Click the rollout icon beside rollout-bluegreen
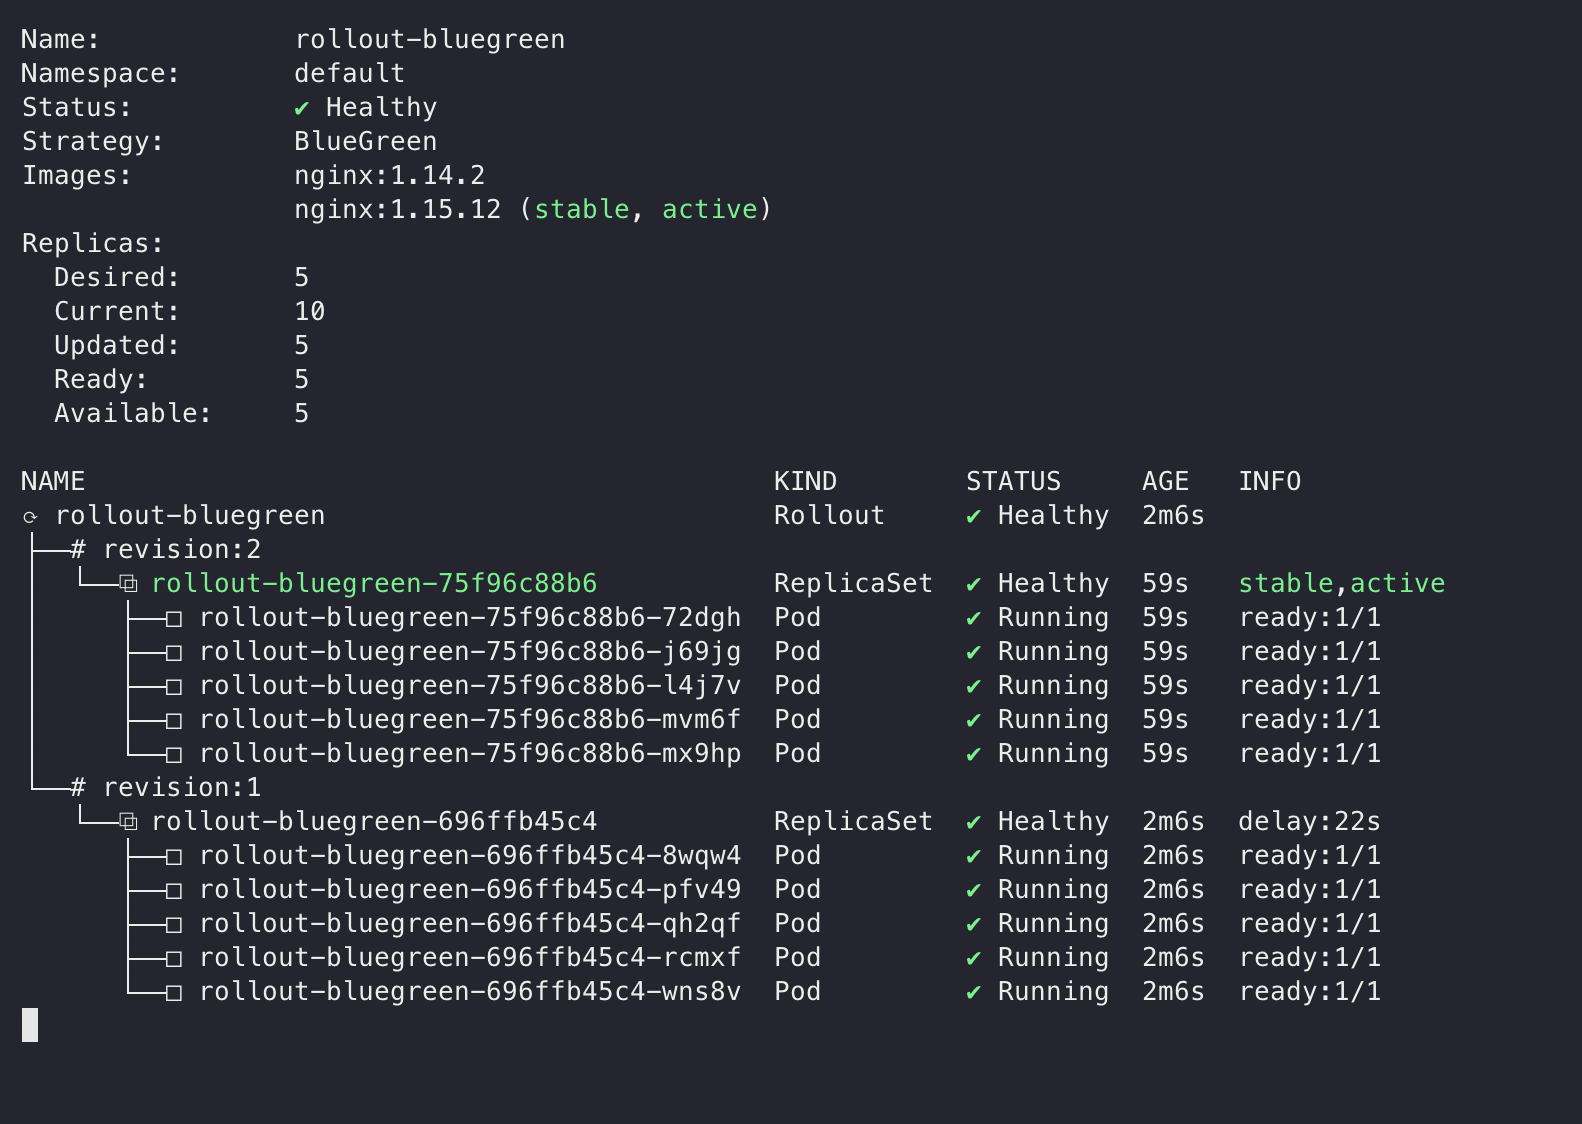 [x=30, y=517]
